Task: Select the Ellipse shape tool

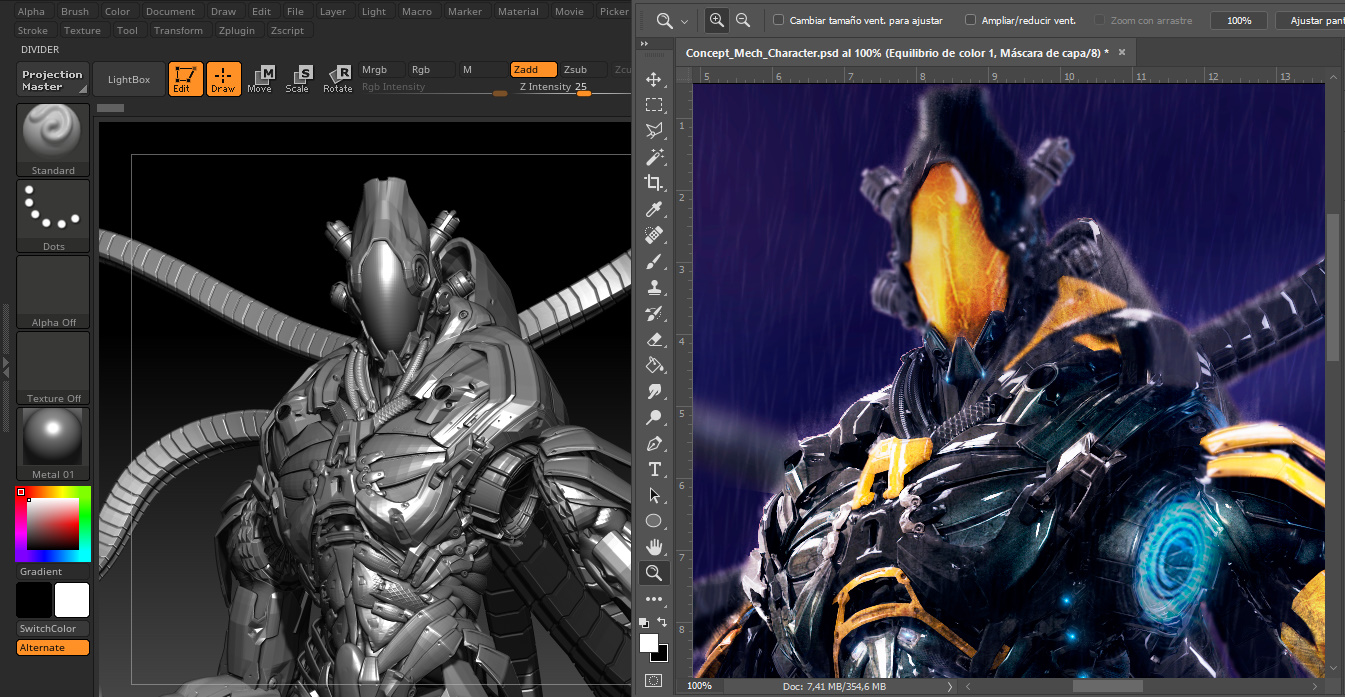Action: [x=654, y=521]
